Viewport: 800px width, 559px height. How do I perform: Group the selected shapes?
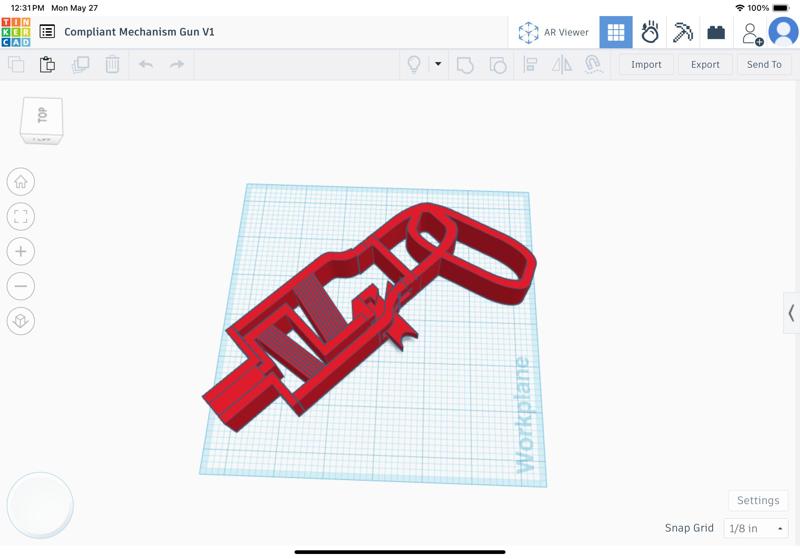[465, 65]
